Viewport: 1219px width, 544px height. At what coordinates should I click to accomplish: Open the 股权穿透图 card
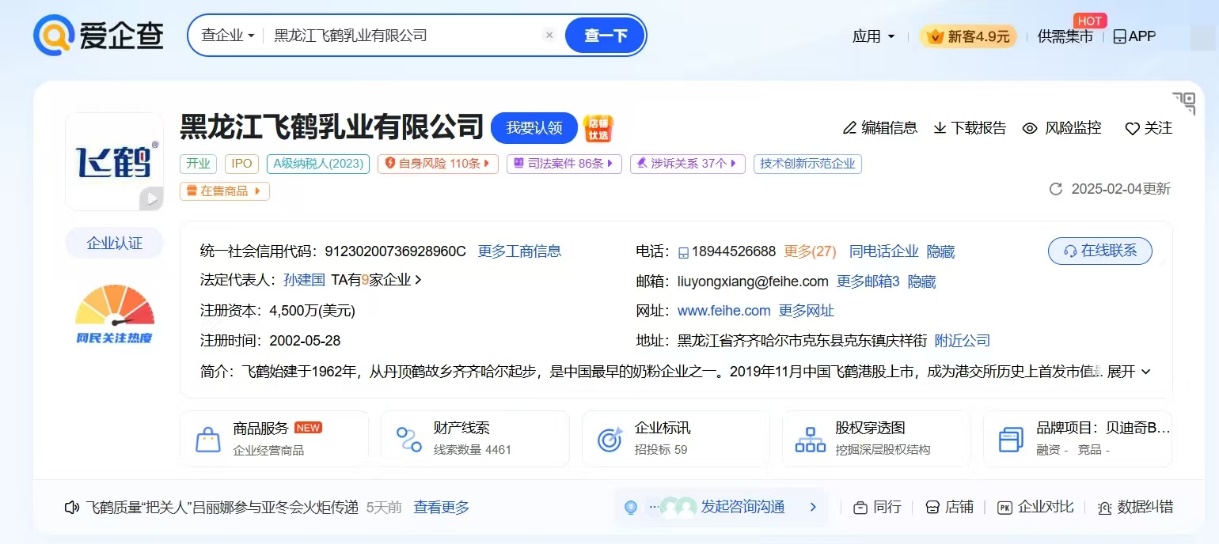(x=875, y=438)
